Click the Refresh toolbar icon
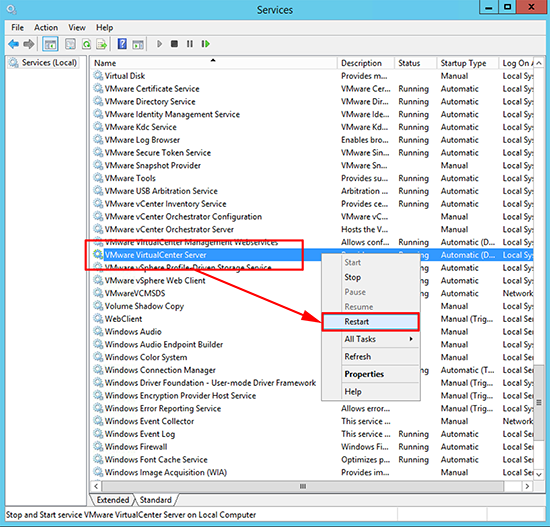This screenshot has height=527, width=550. pyautogui.click(x=86, y=44)
